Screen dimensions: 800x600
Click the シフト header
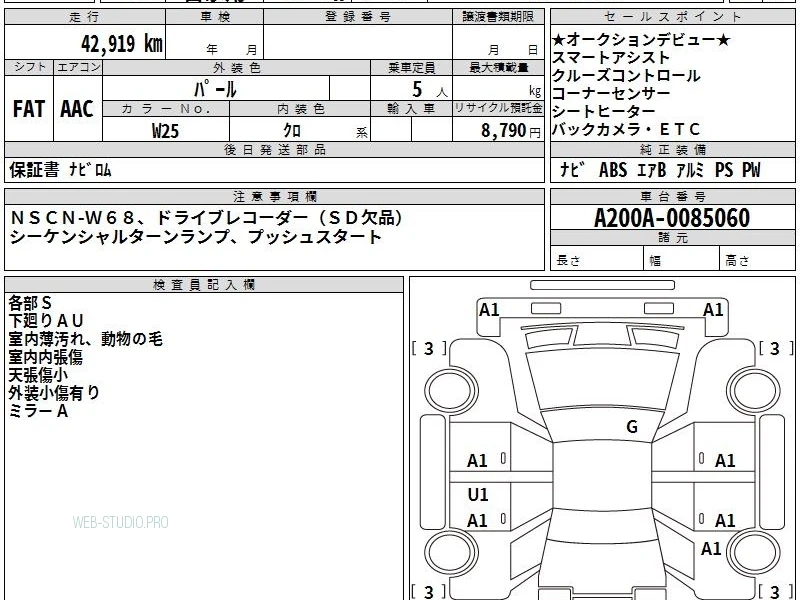(29, 67)
